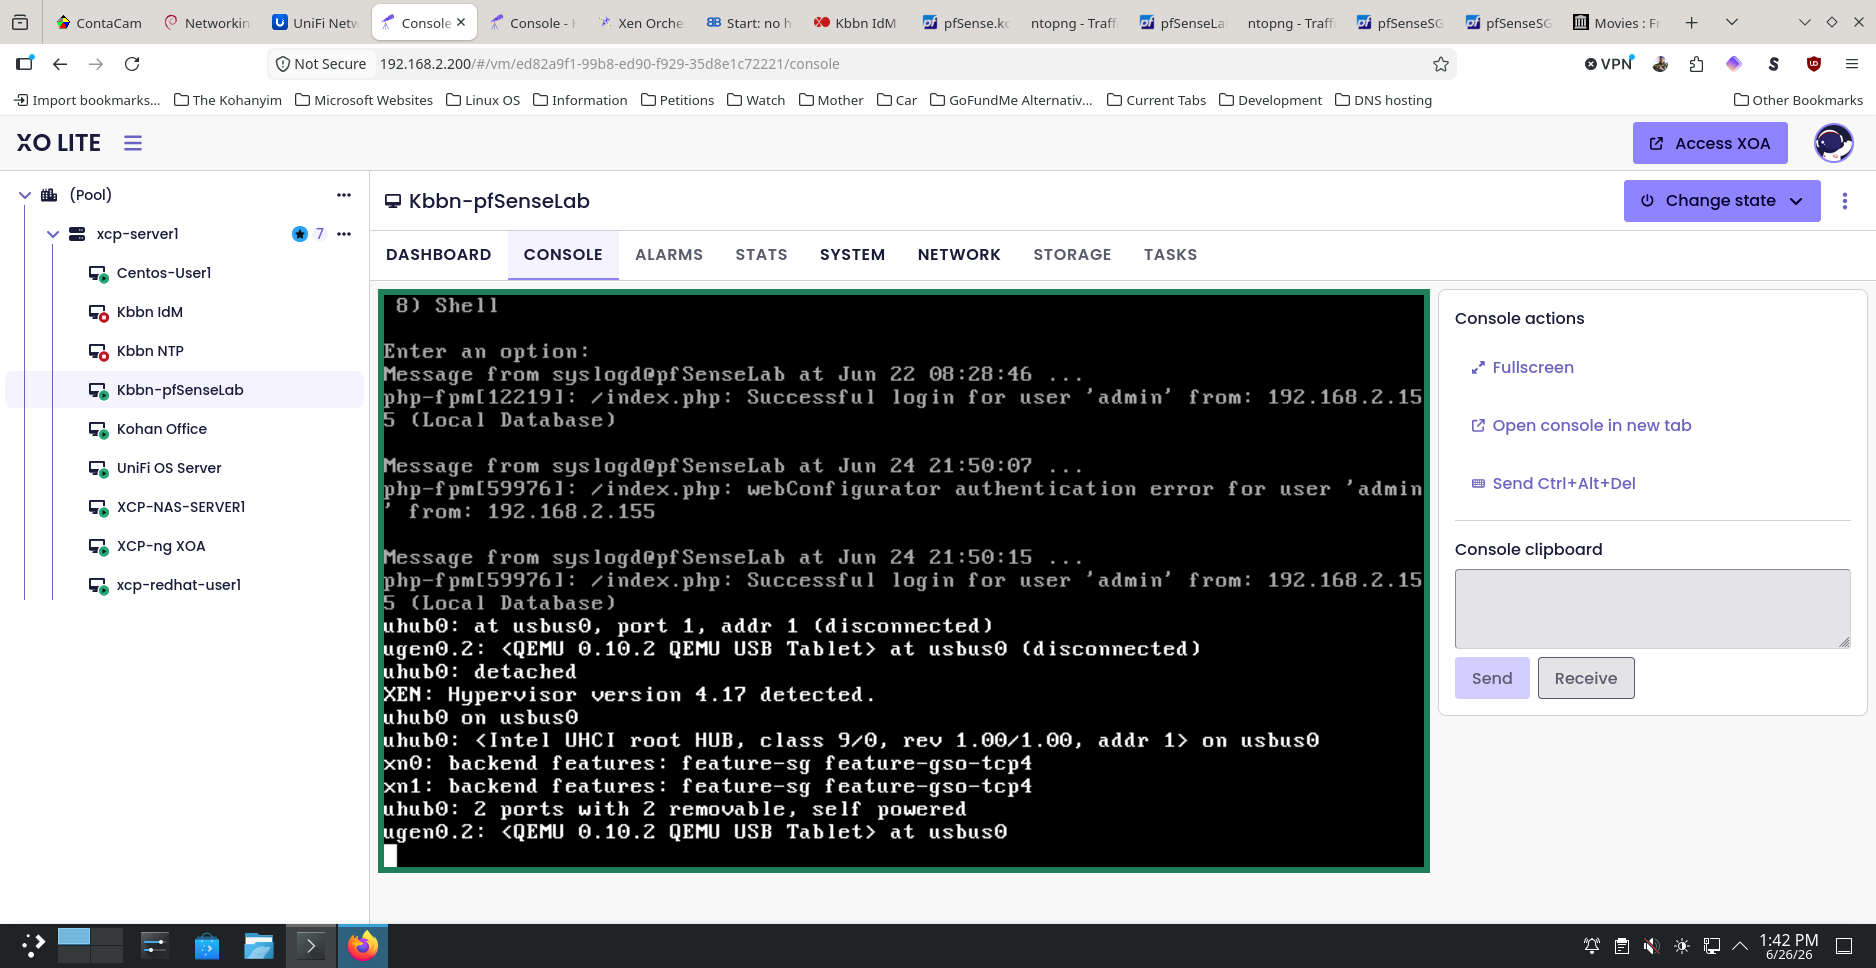Viewport: 1876px width, 968px height.
Task: Close the active Console tab
Action: 461,22
